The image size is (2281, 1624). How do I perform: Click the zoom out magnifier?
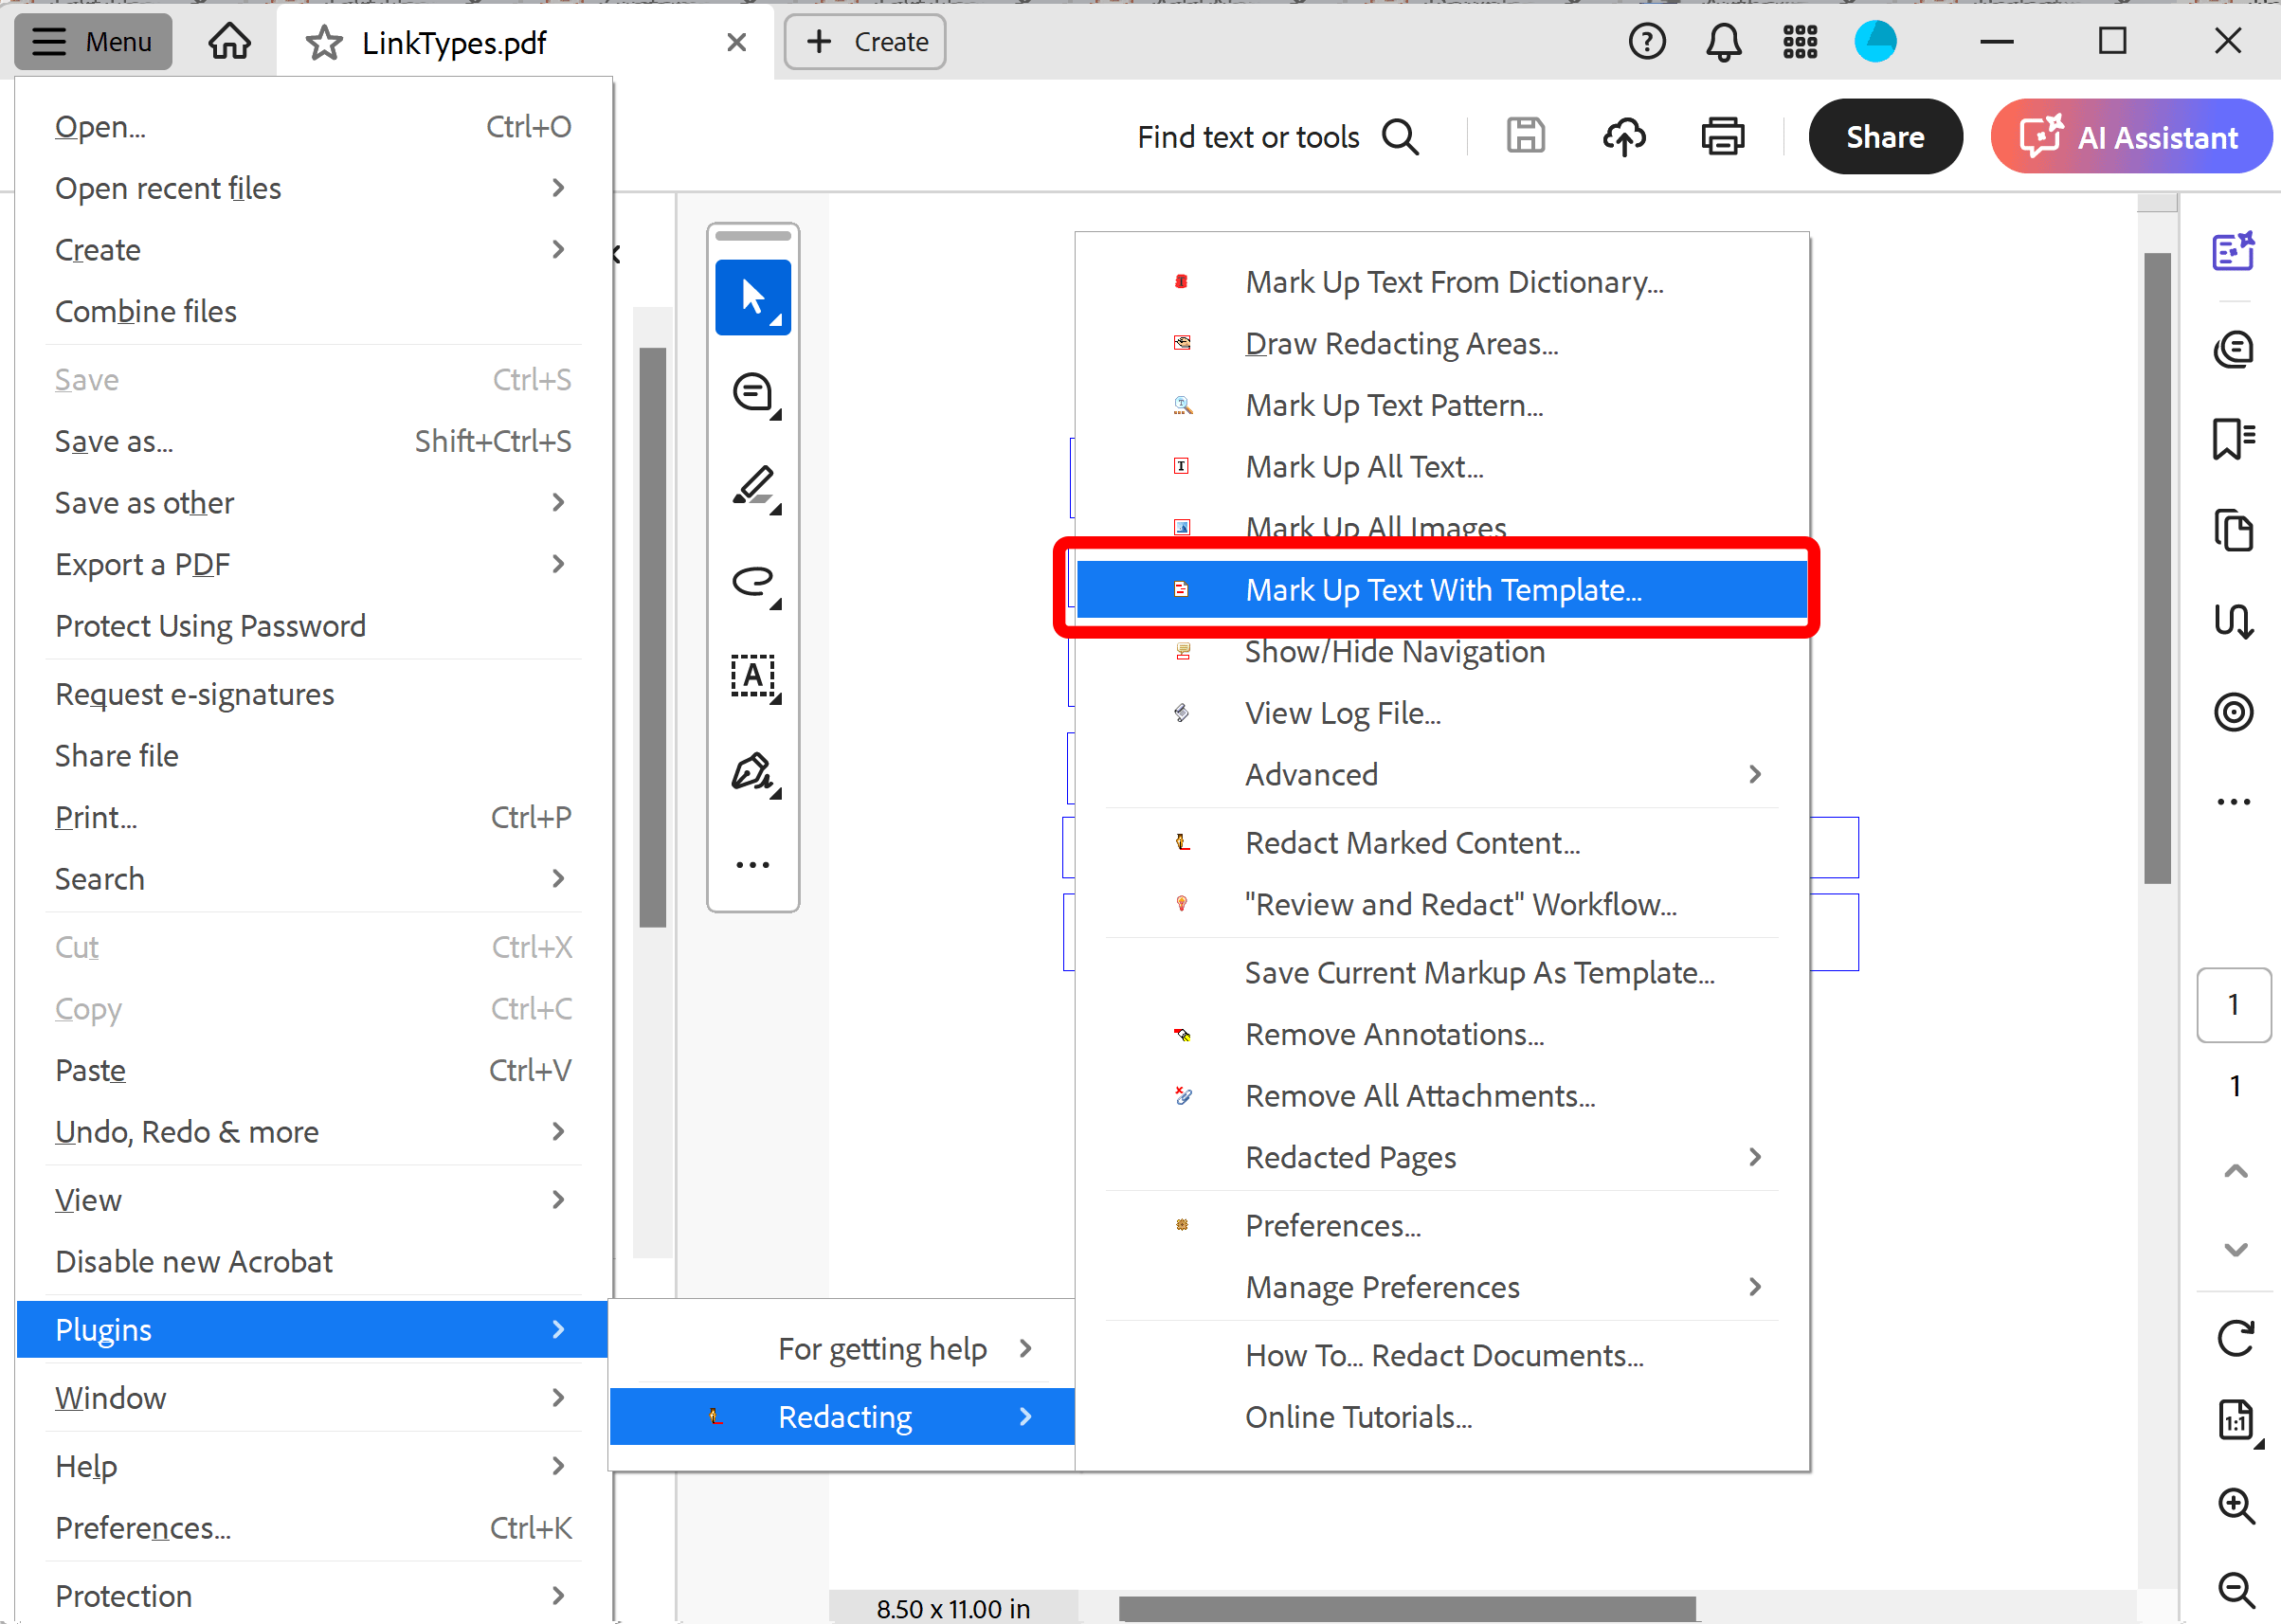coord(2235,1589)
